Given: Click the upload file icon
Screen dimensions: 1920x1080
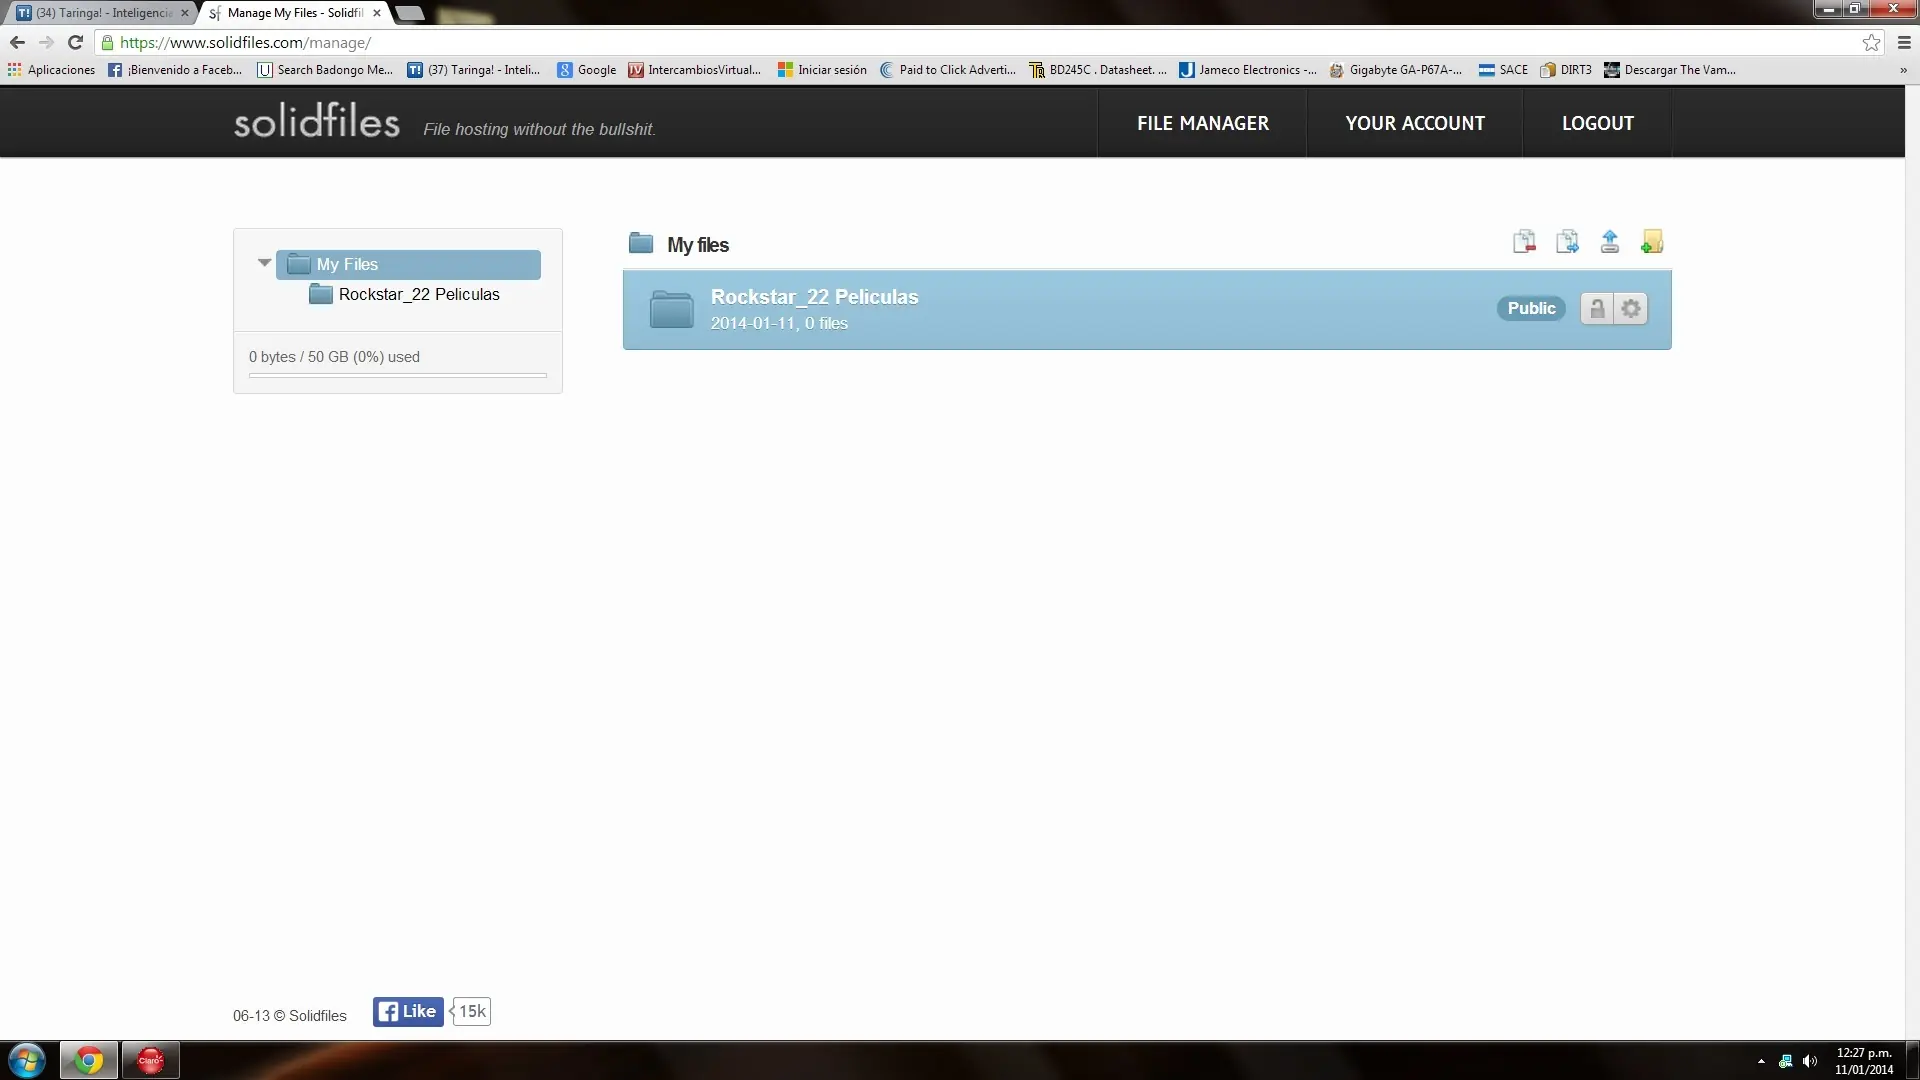Looking at the screenshot, I should point(1610,242).
